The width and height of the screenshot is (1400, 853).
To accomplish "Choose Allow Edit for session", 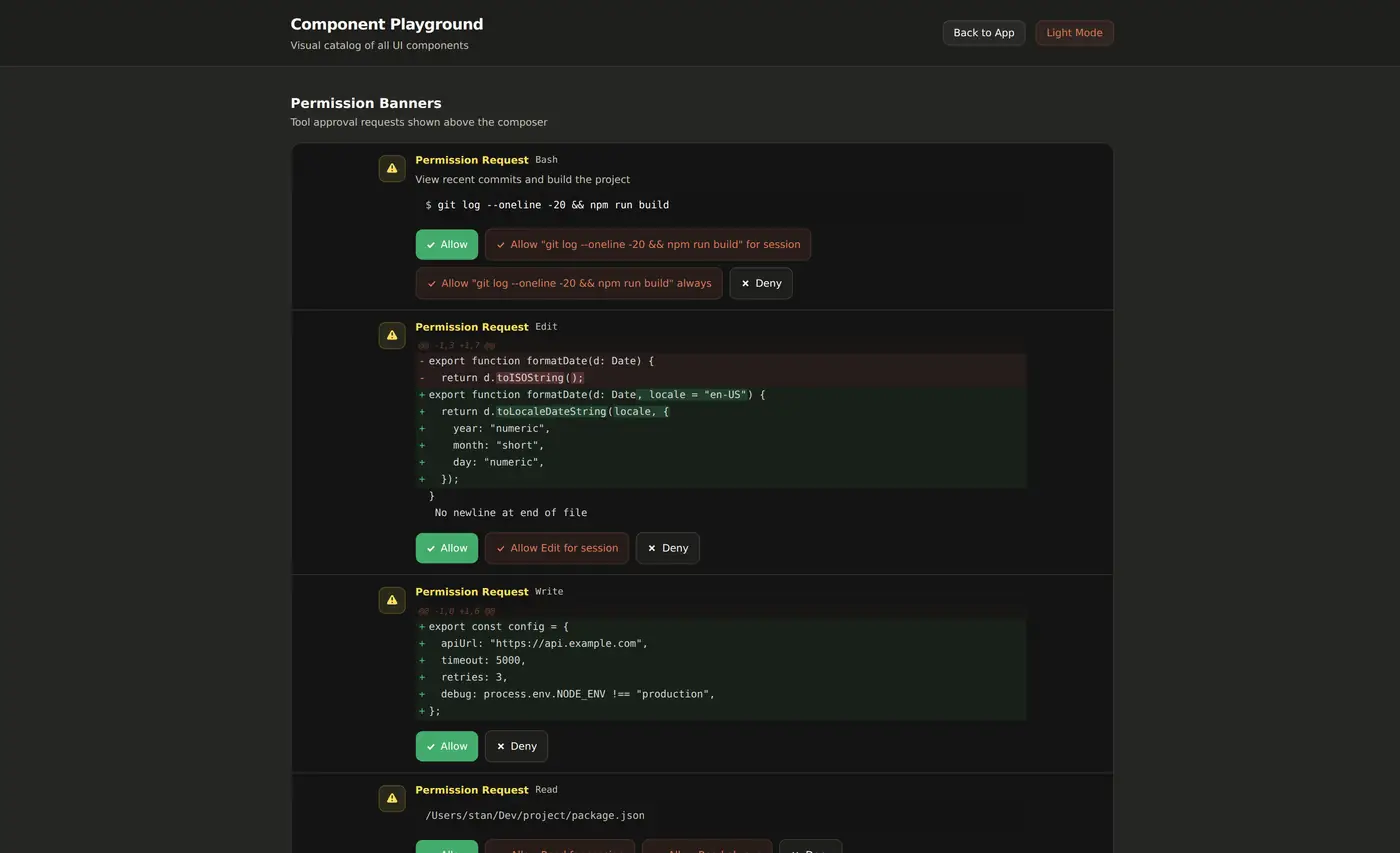I will pyautogui.click(x=557, y=548).
